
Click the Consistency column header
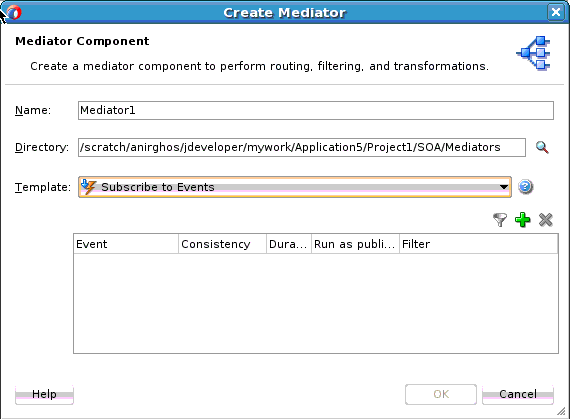click(x=223, y=244)
